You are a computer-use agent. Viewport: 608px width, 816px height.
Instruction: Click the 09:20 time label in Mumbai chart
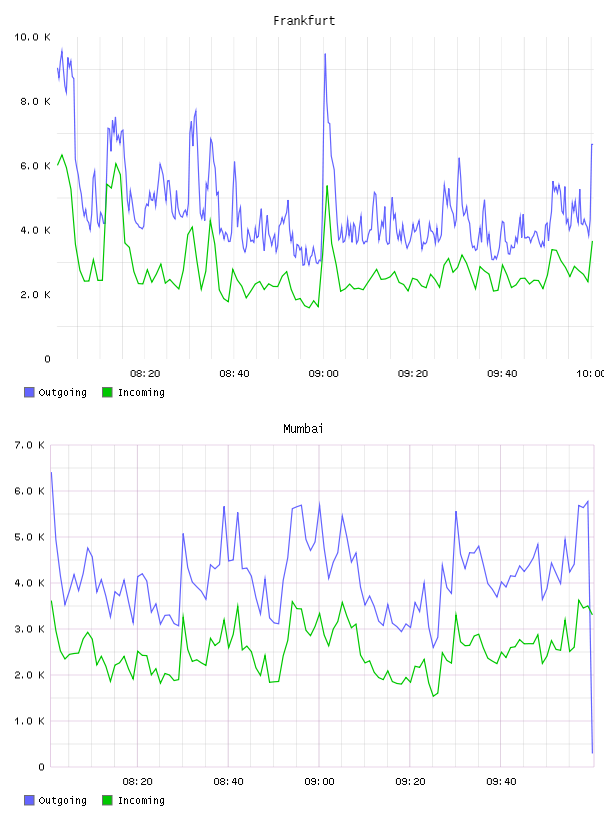coord(410,782)
